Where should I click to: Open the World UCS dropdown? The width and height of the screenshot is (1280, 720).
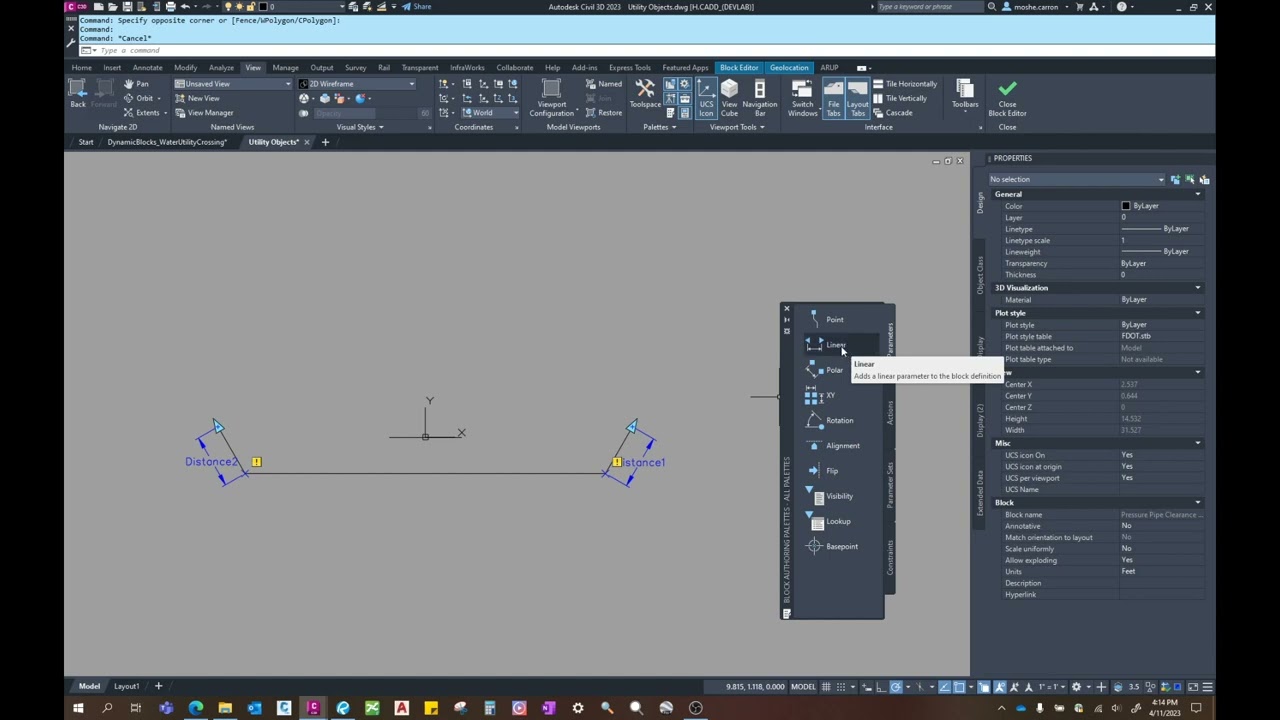(491, 113)
